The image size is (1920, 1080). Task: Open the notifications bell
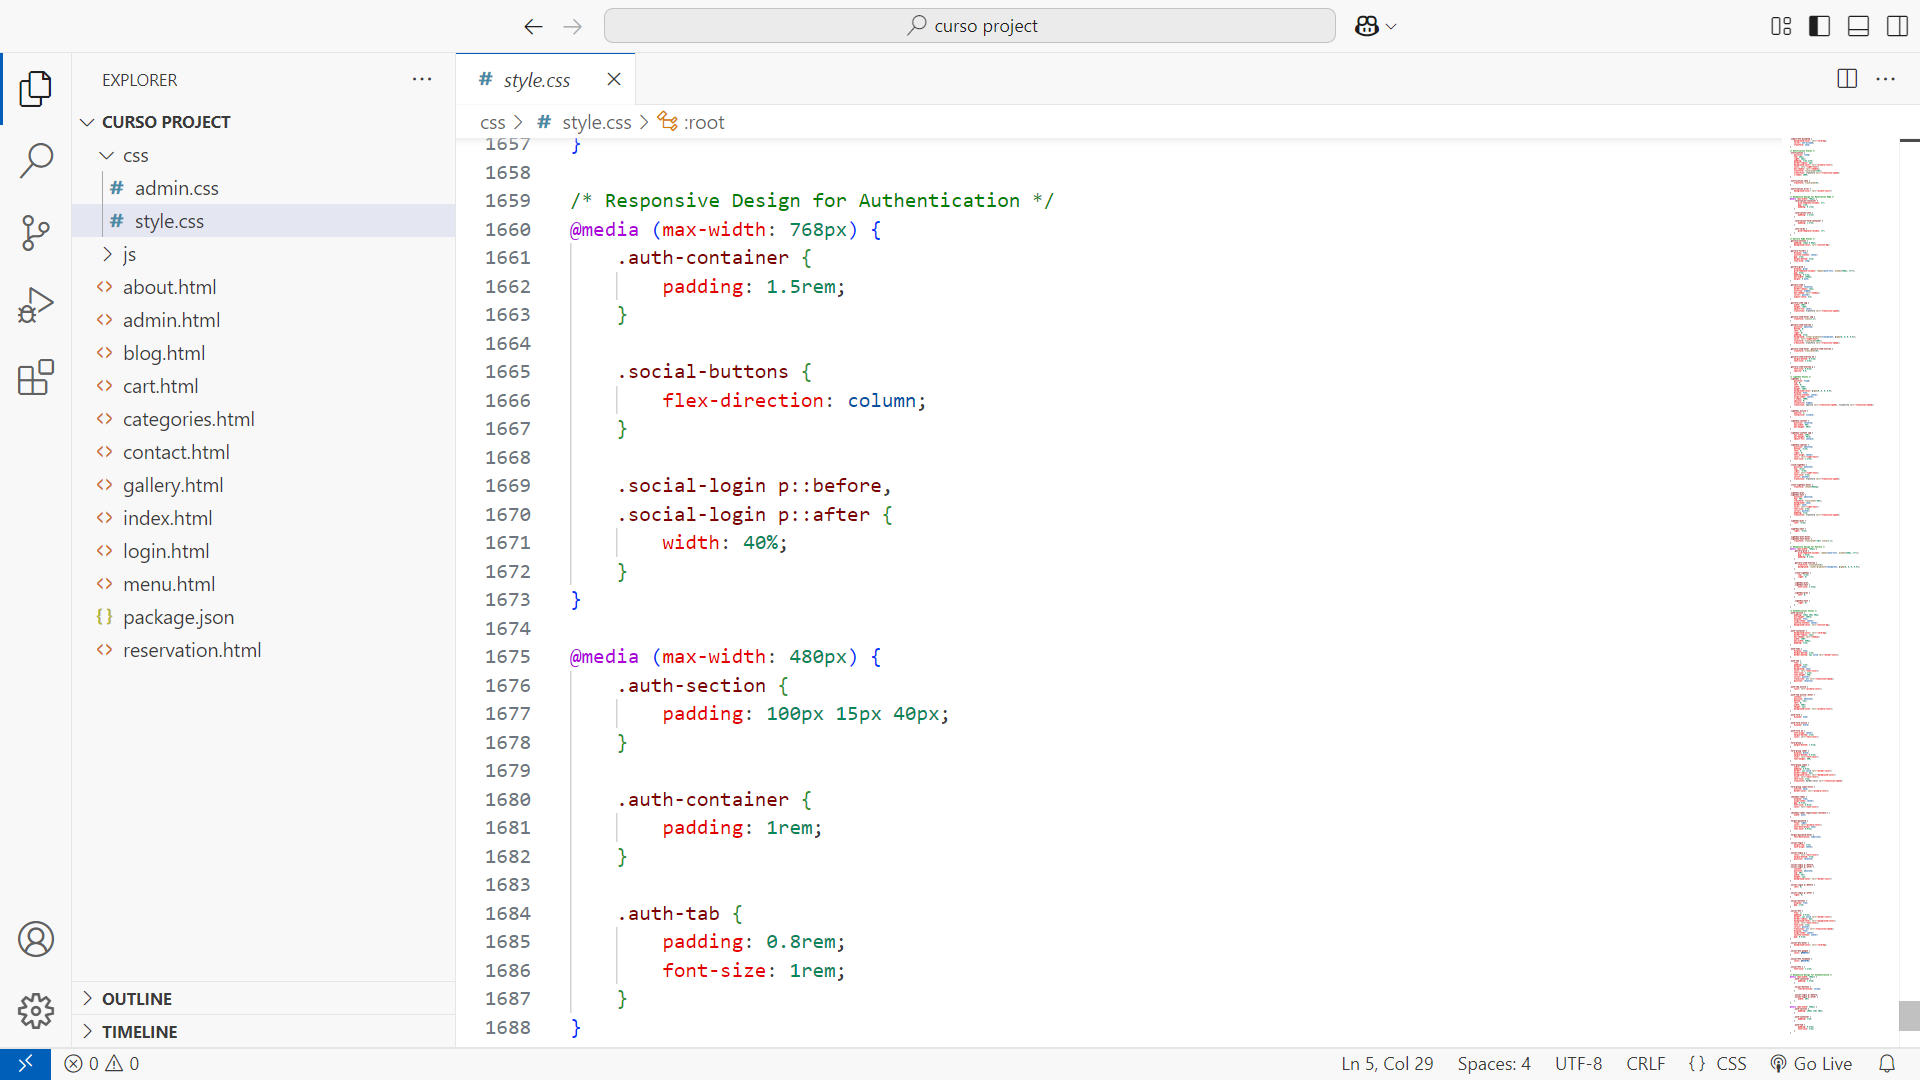pyautogui.click(x=1887, y=1064)
